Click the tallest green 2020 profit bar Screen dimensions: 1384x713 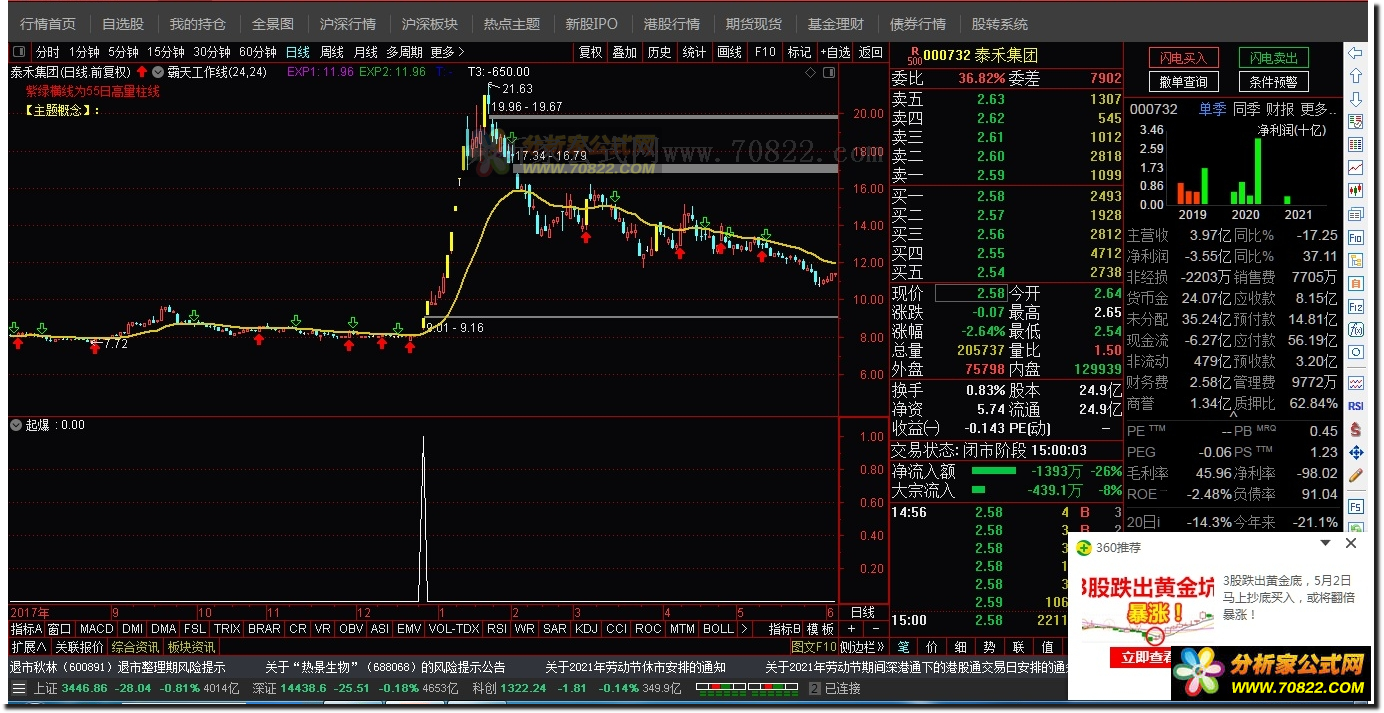(x=1257, y=171)
